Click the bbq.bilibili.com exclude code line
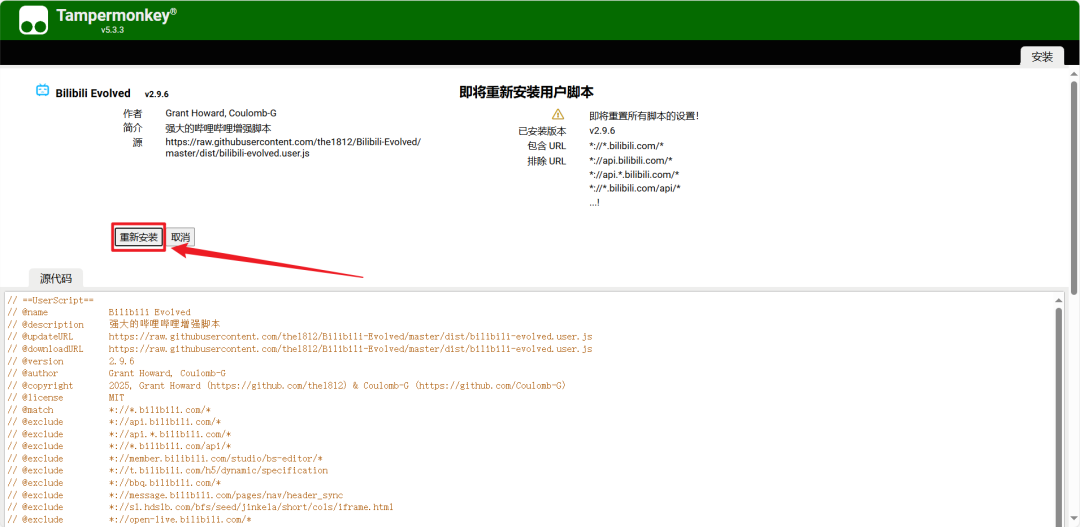Screen dimensions: 1080x527 coord(114,482)
